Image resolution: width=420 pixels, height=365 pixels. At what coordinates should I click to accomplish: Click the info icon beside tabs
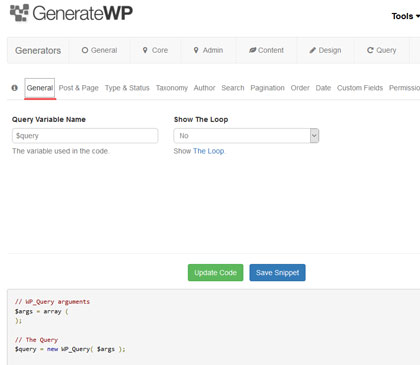(x=15, y=88)
